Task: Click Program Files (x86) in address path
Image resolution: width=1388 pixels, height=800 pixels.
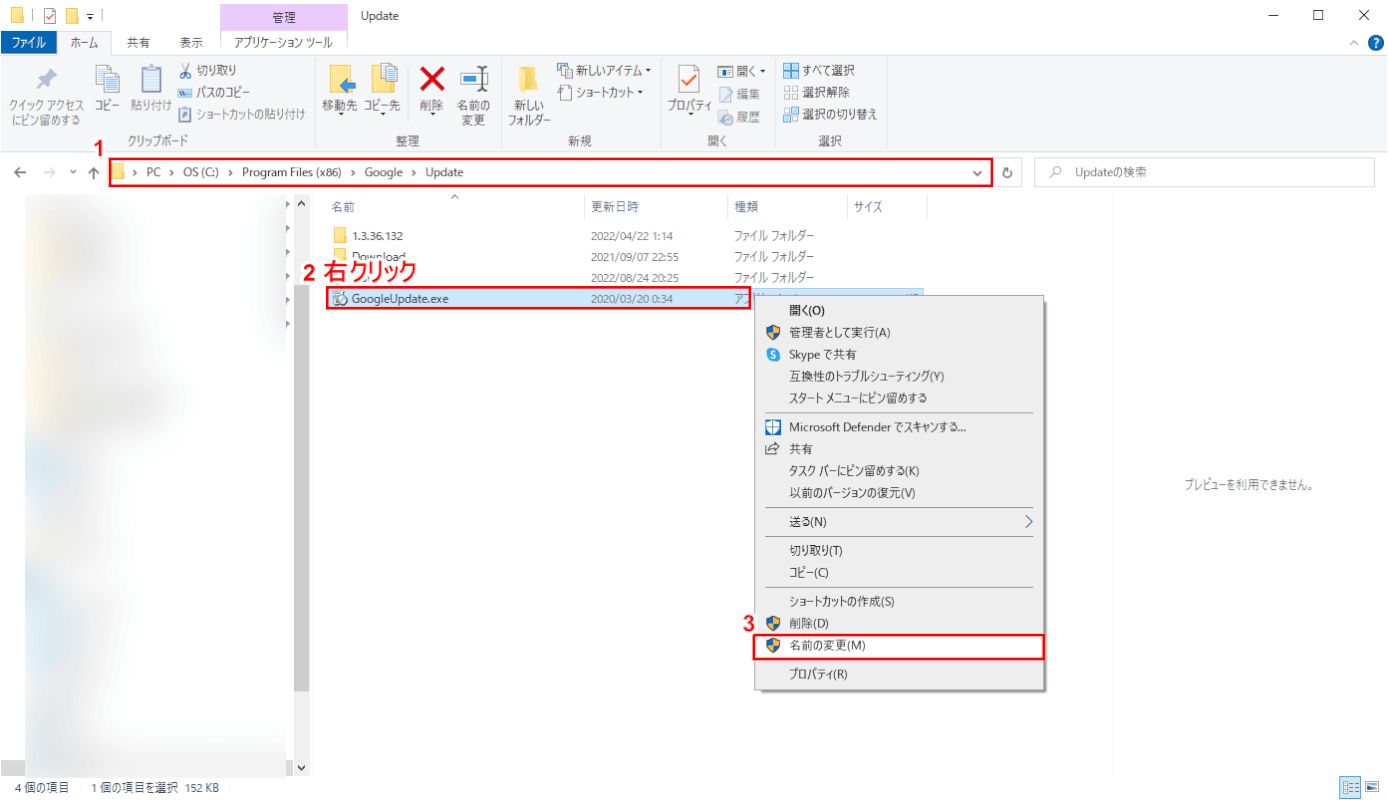Action: click(292, 172)
